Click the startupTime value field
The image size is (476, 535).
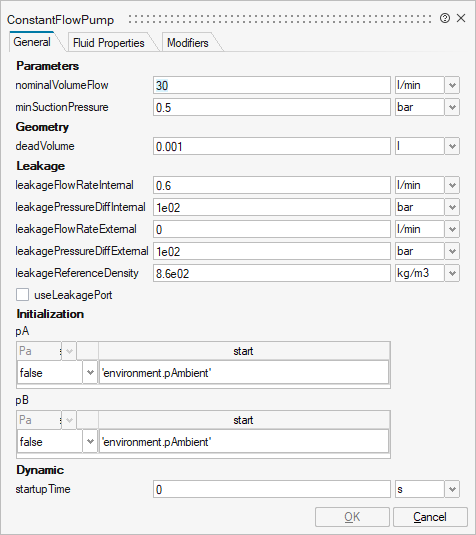272,490
